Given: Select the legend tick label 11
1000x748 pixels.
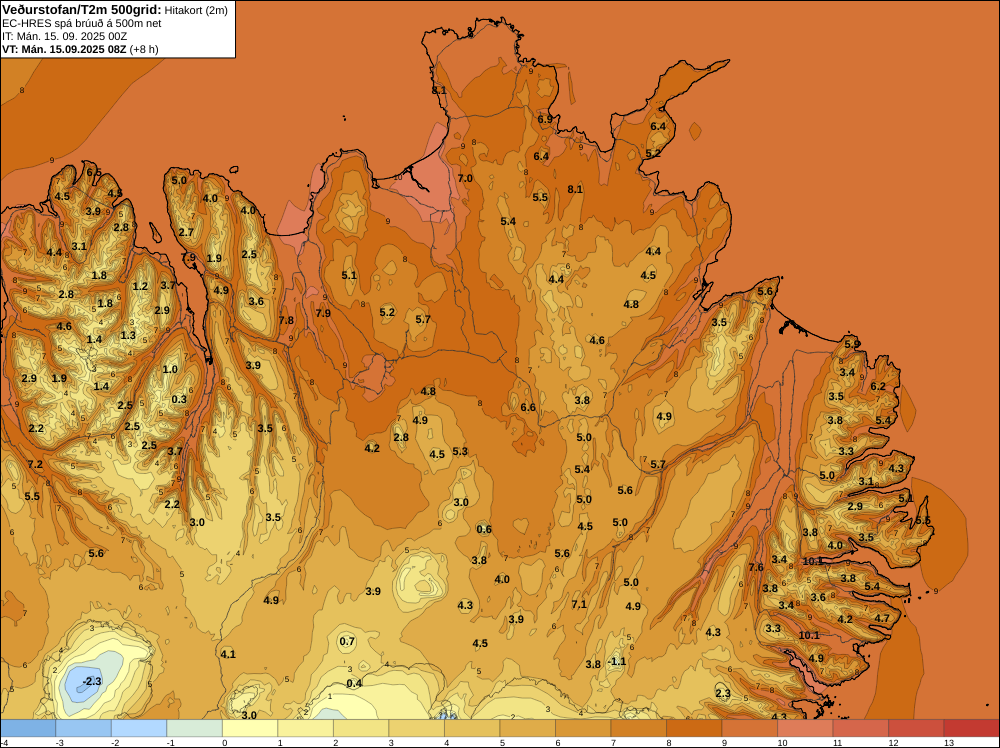Looking at the screenshot, I should 837,742.
